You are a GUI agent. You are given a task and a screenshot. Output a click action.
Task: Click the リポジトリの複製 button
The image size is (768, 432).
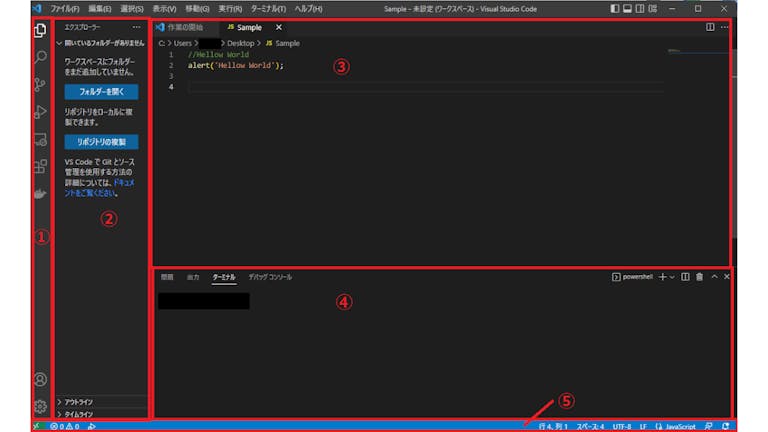(x=100, y=142)
